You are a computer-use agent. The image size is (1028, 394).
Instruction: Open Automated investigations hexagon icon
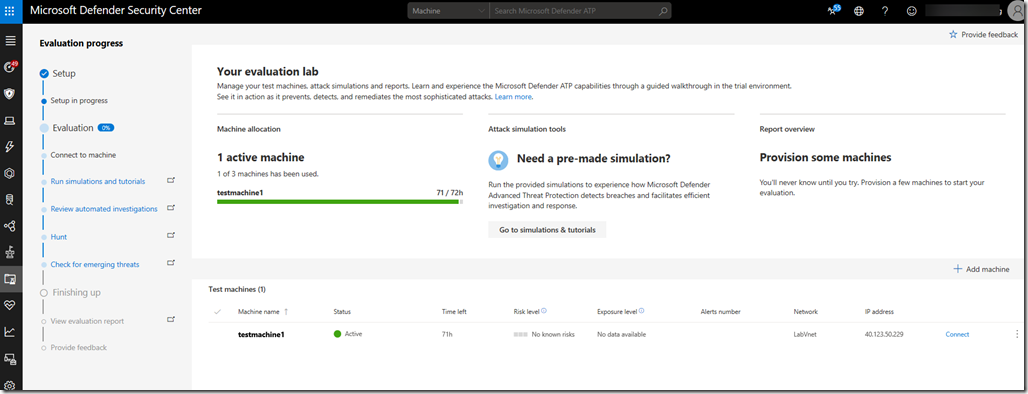click(10, 173)
